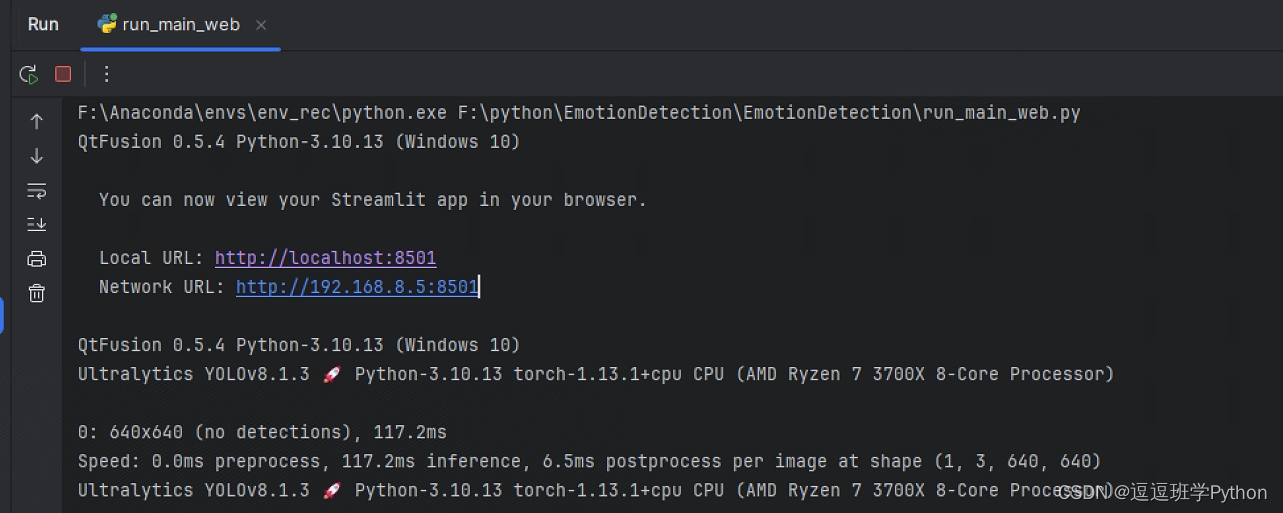
Task: Toggle scroll to end of output
Action: point(37,224)
